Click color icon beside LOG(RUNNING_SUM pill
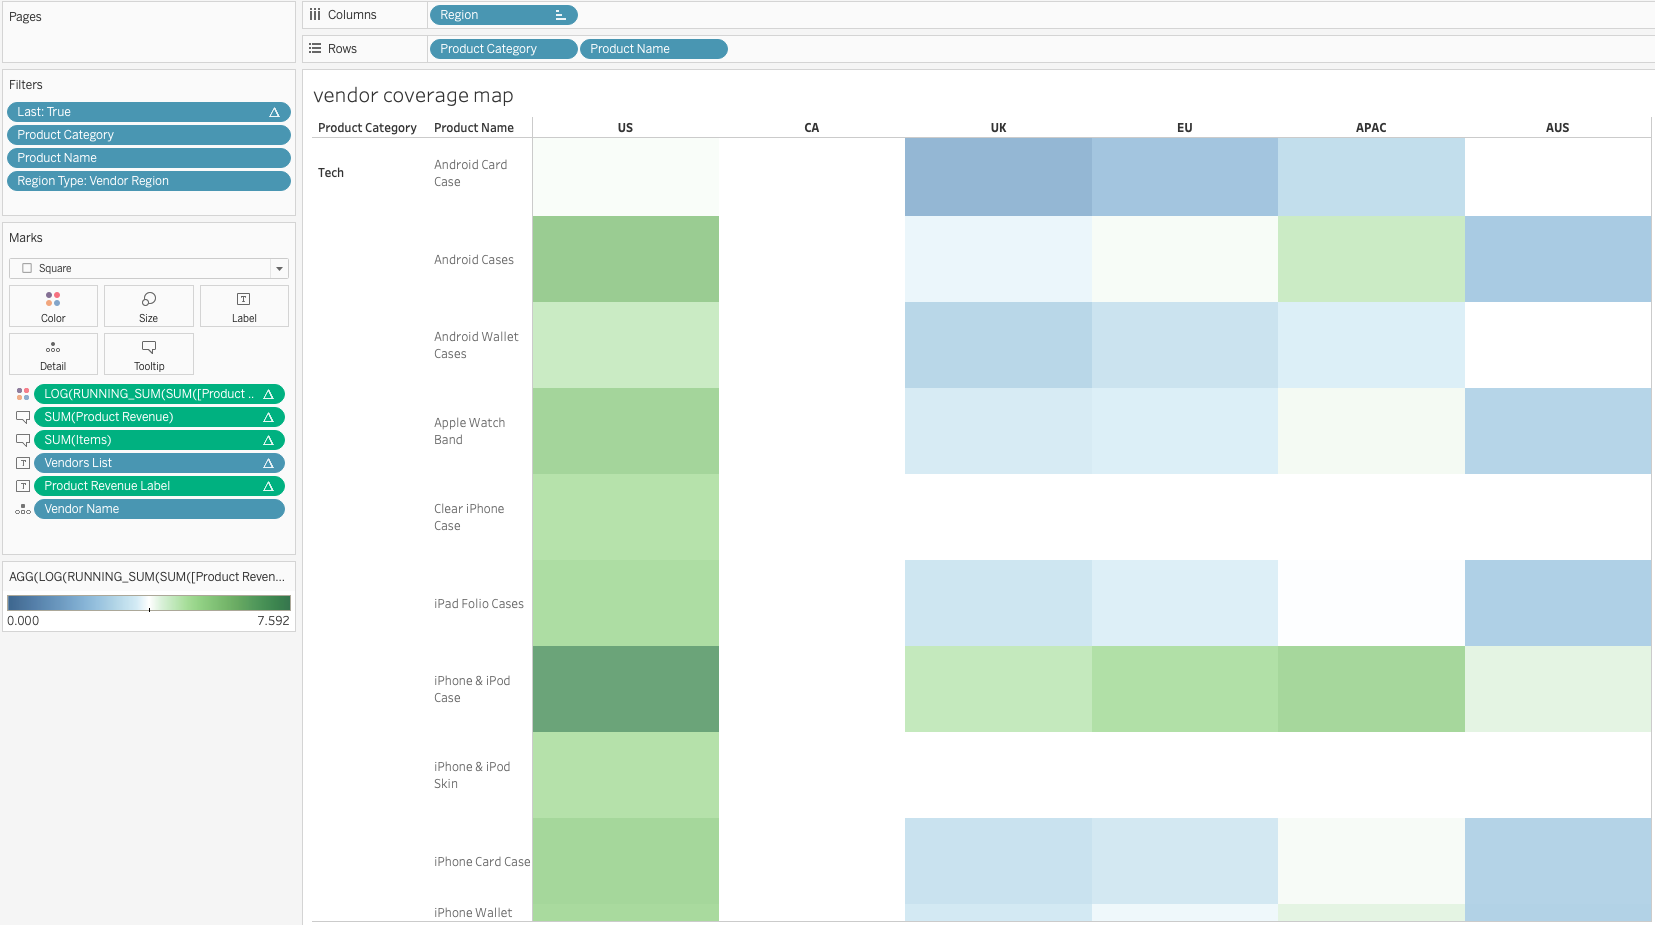Screen dimensions: 1655x925 tap(23, 394)
